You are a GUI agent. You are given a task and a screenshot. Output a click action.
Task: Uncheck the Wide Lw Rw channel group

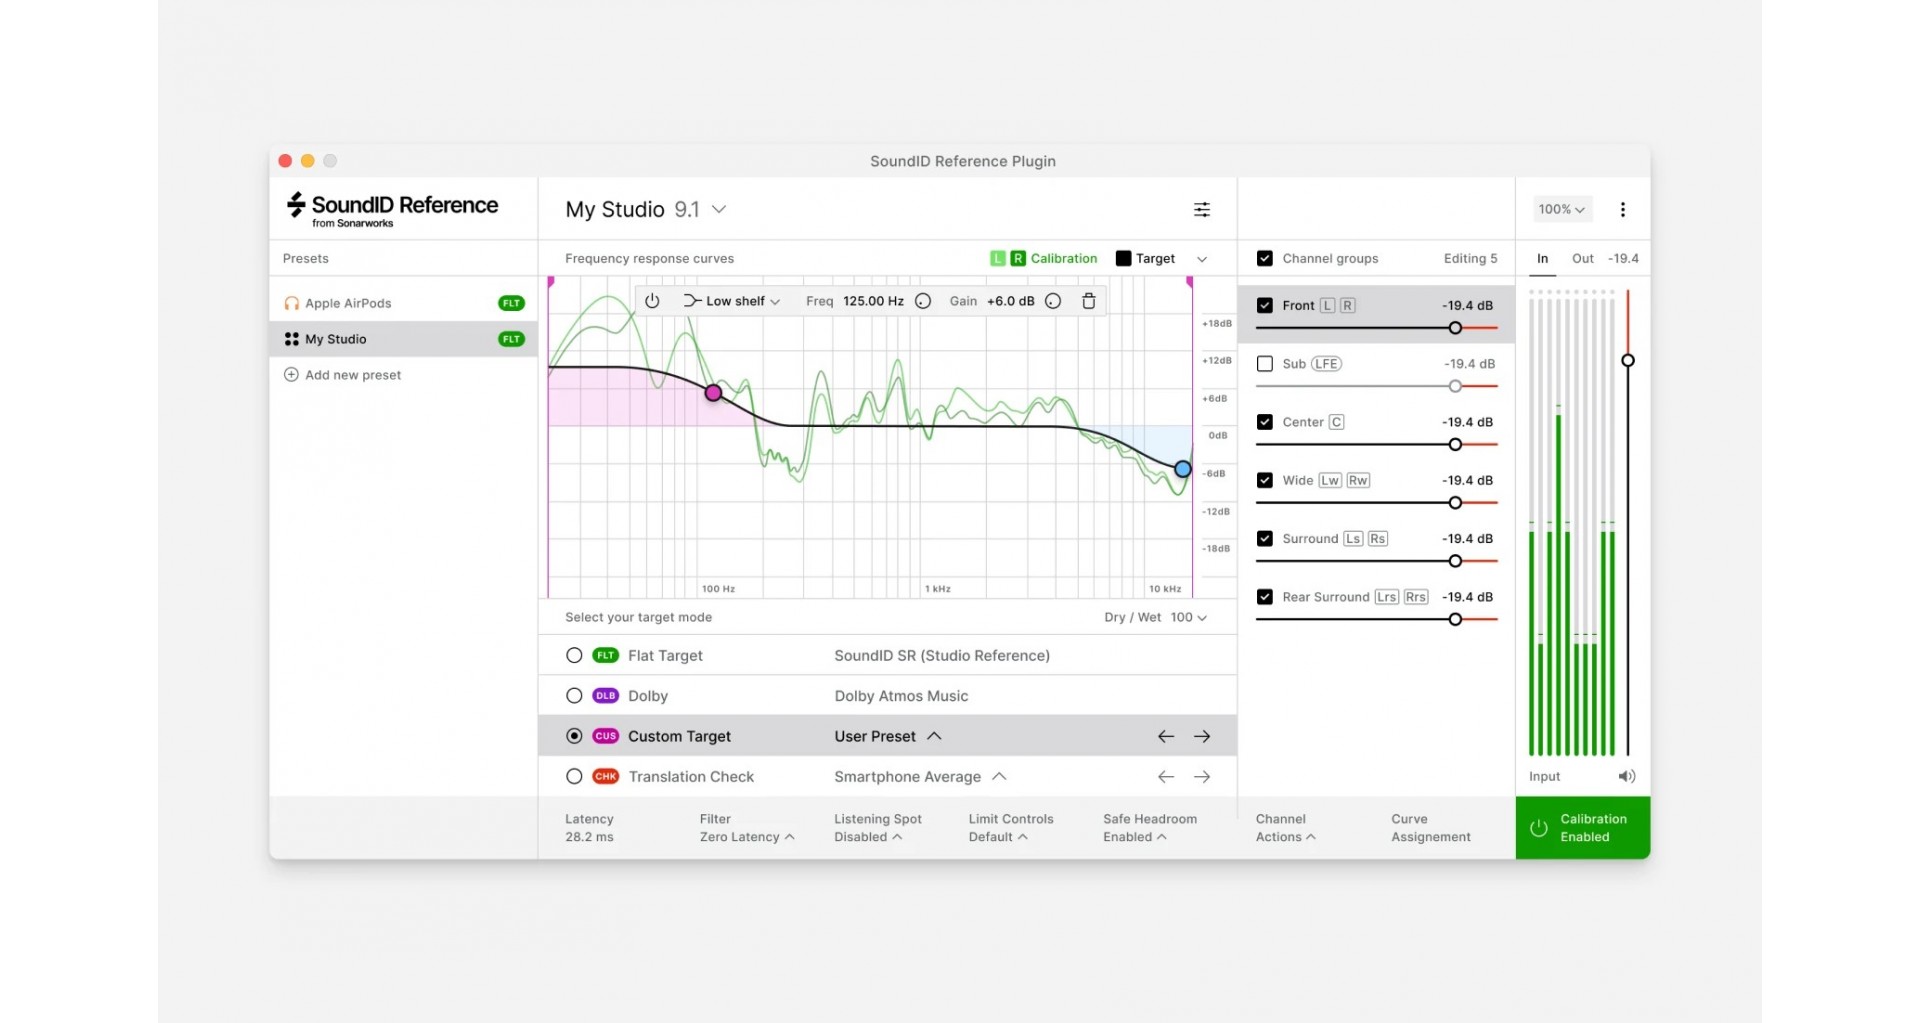1264,480
